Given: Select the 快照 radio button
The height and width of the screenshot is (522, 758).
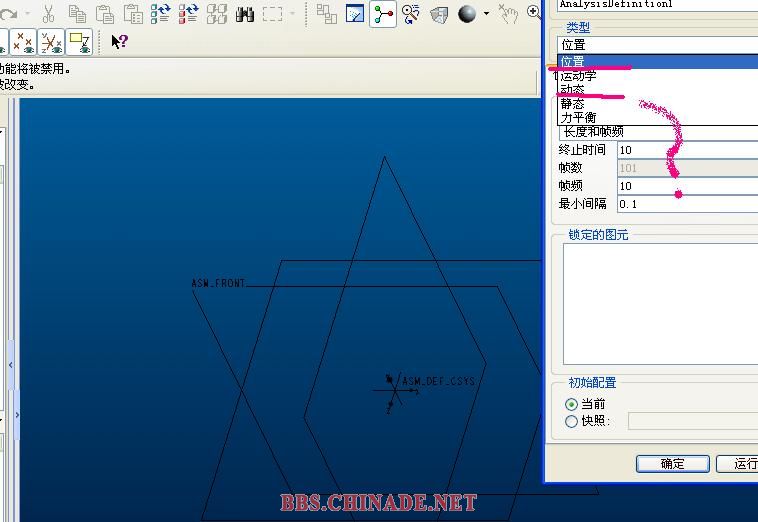Looking at the screenshot, I should tap(571, 421).
